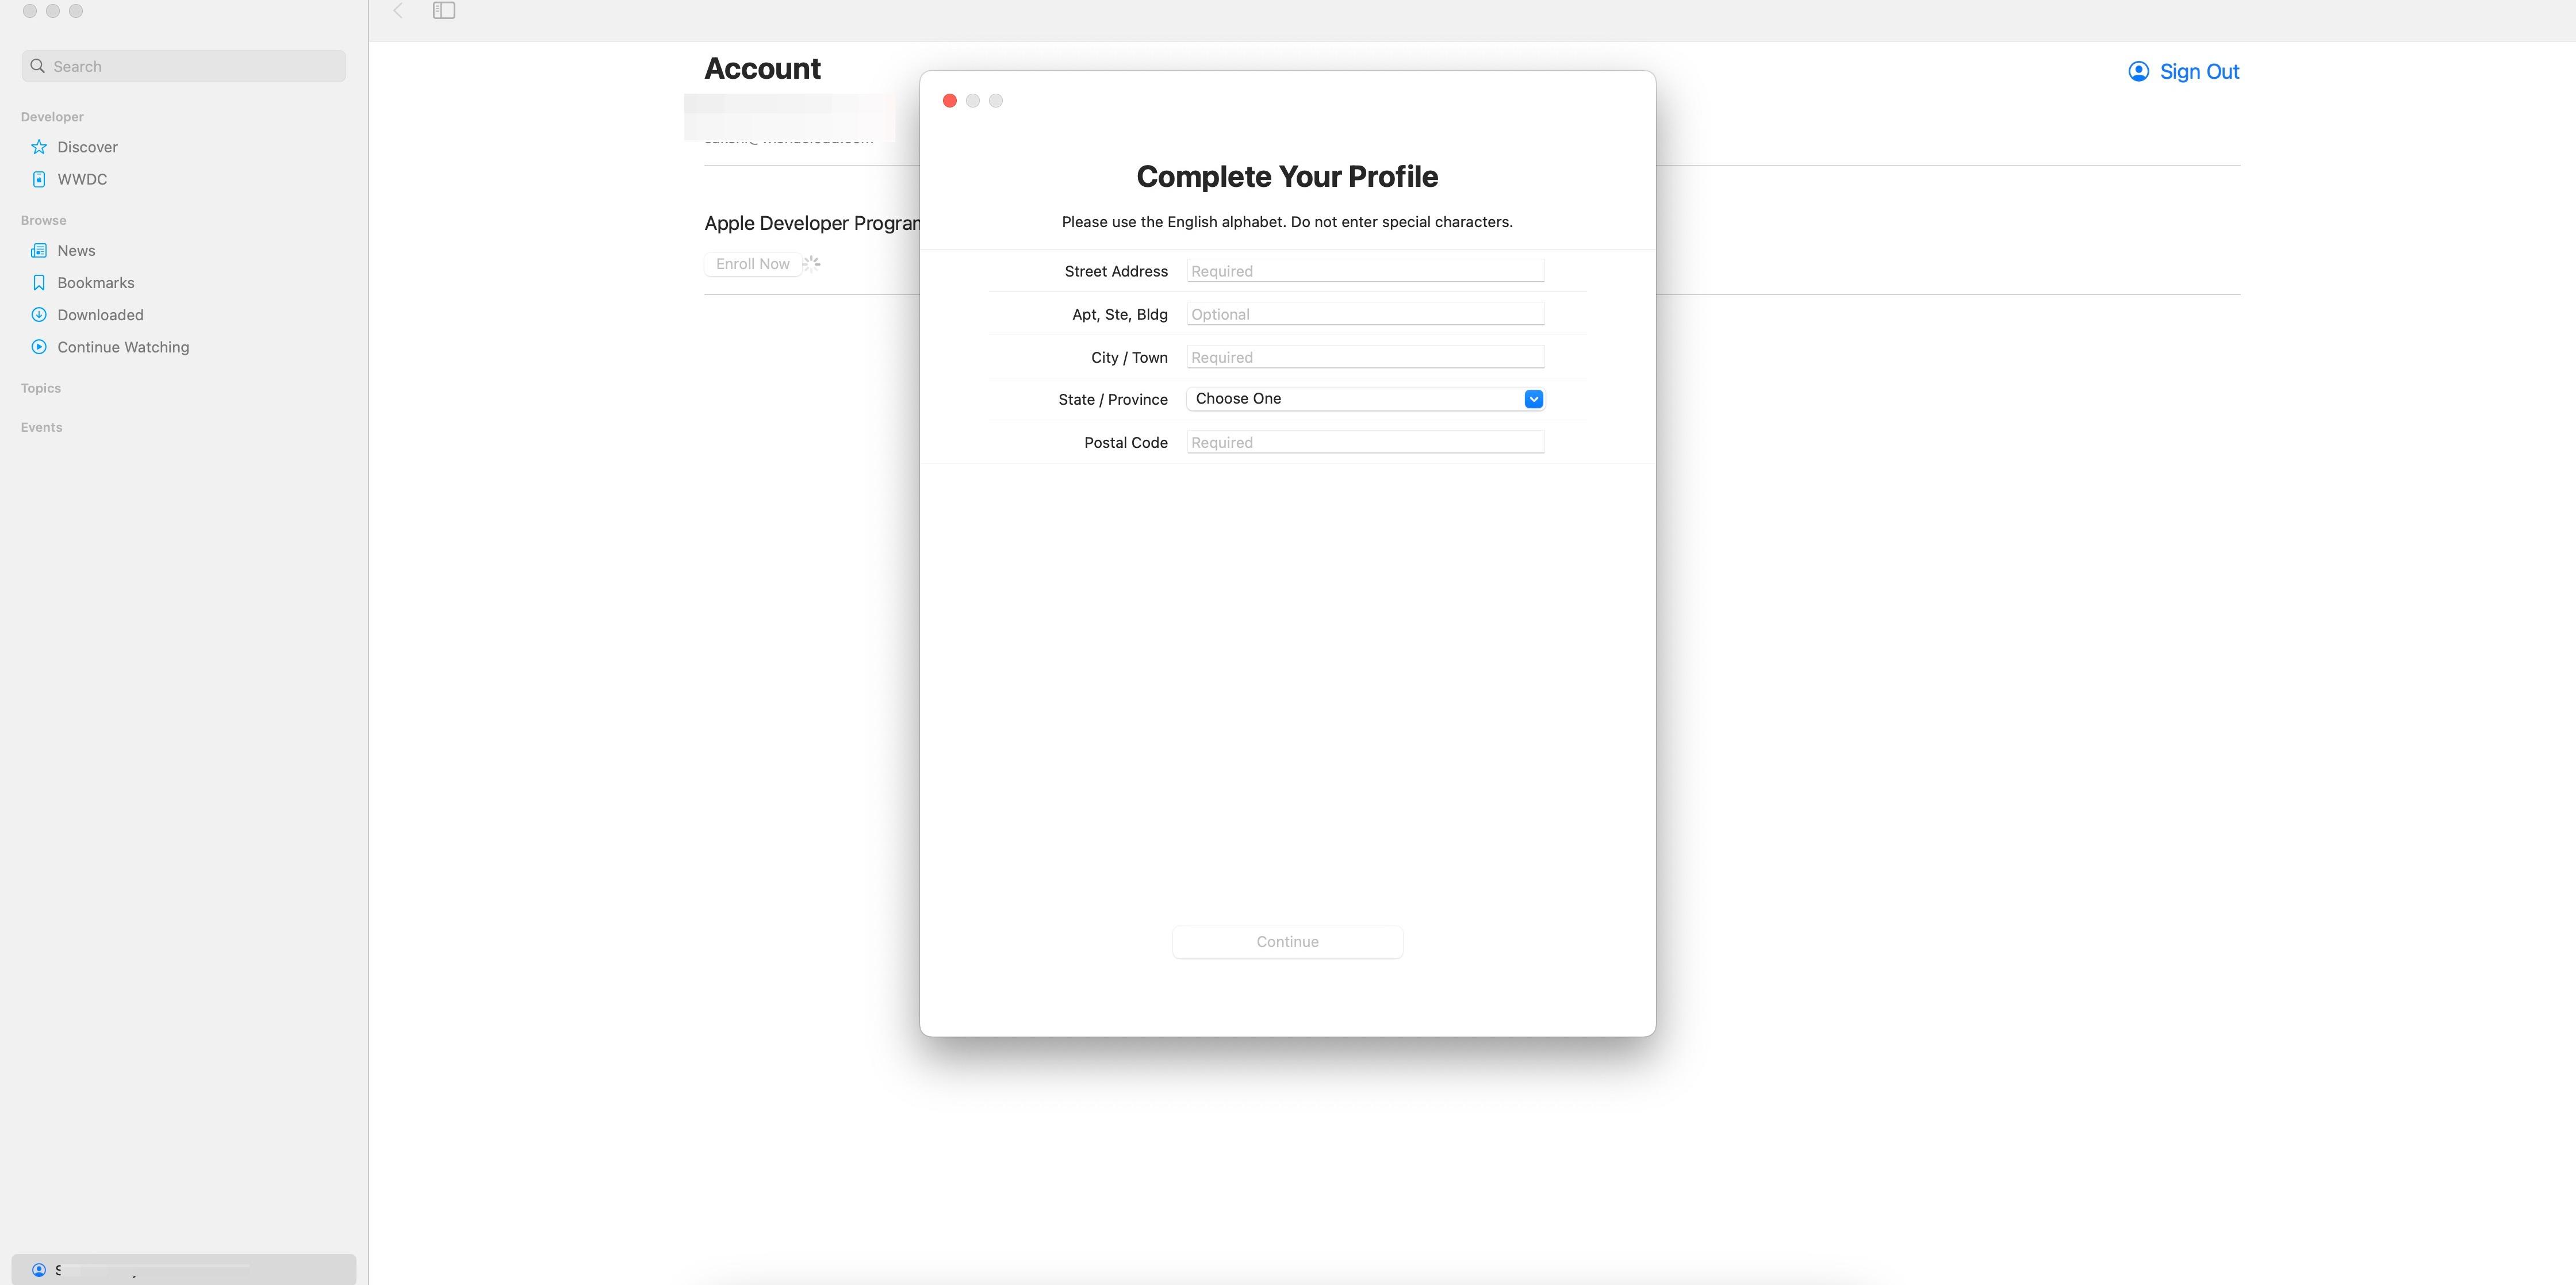Open the Choose One selector
Screen dimensions: 2576x1285
pos(1365,399)
